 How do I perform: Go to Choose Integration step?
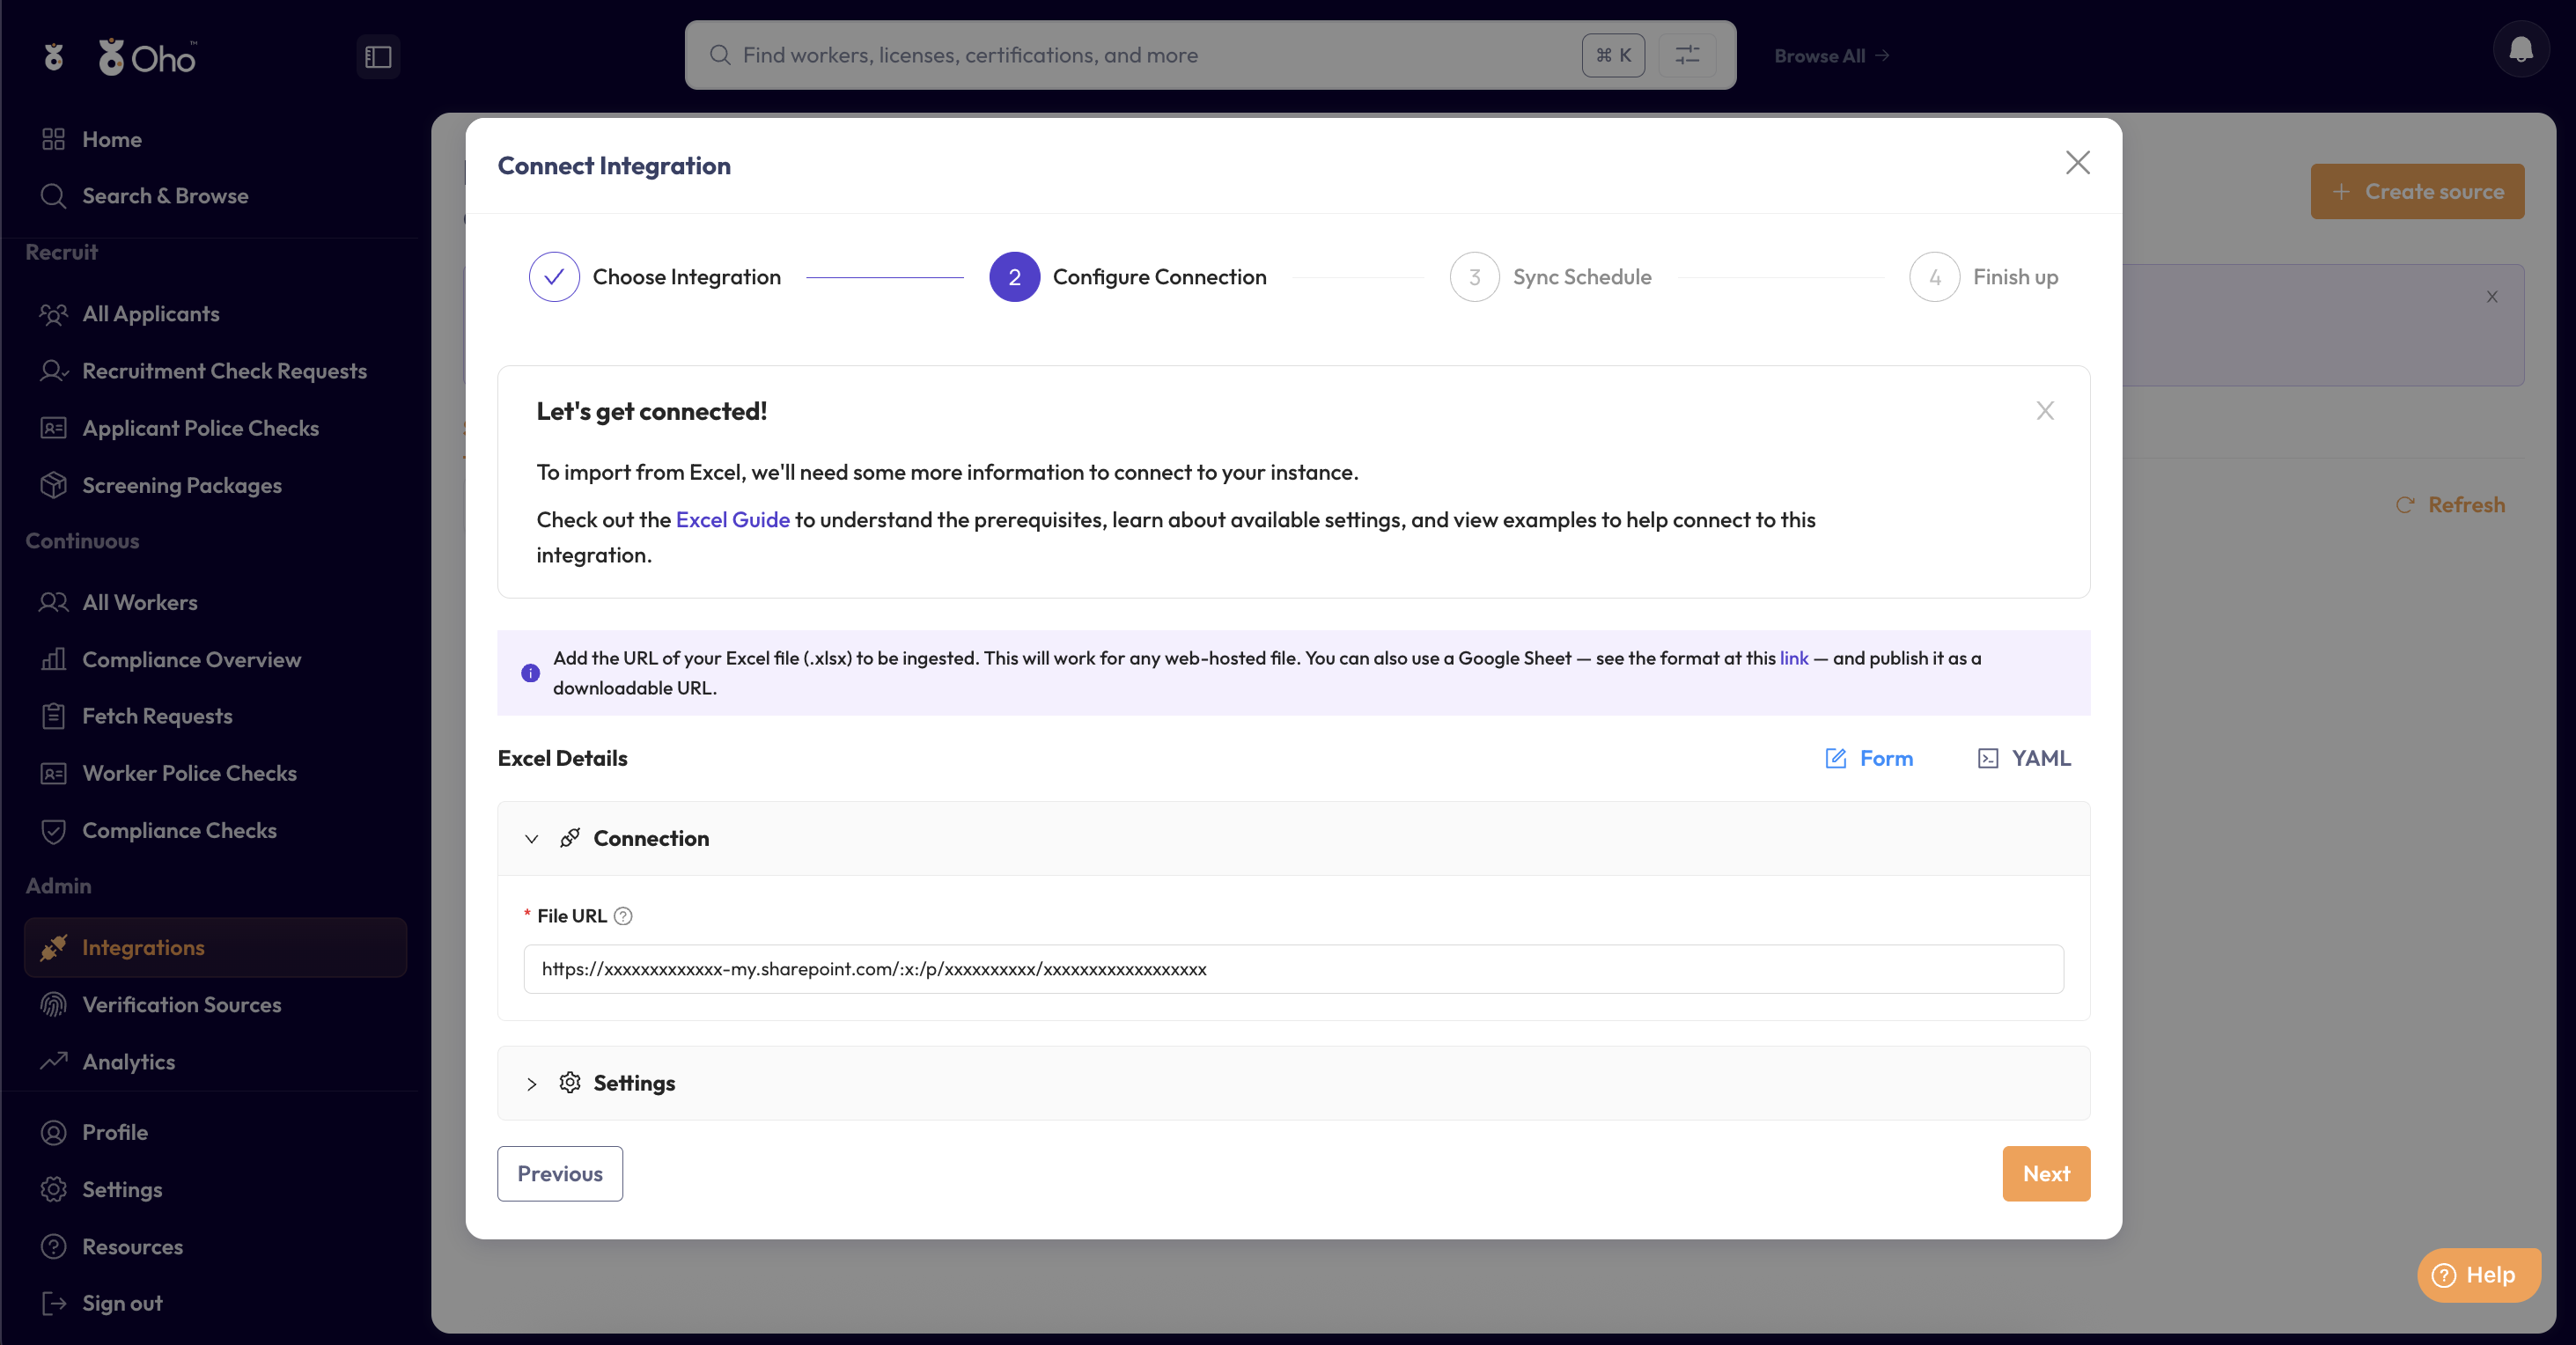655,277
